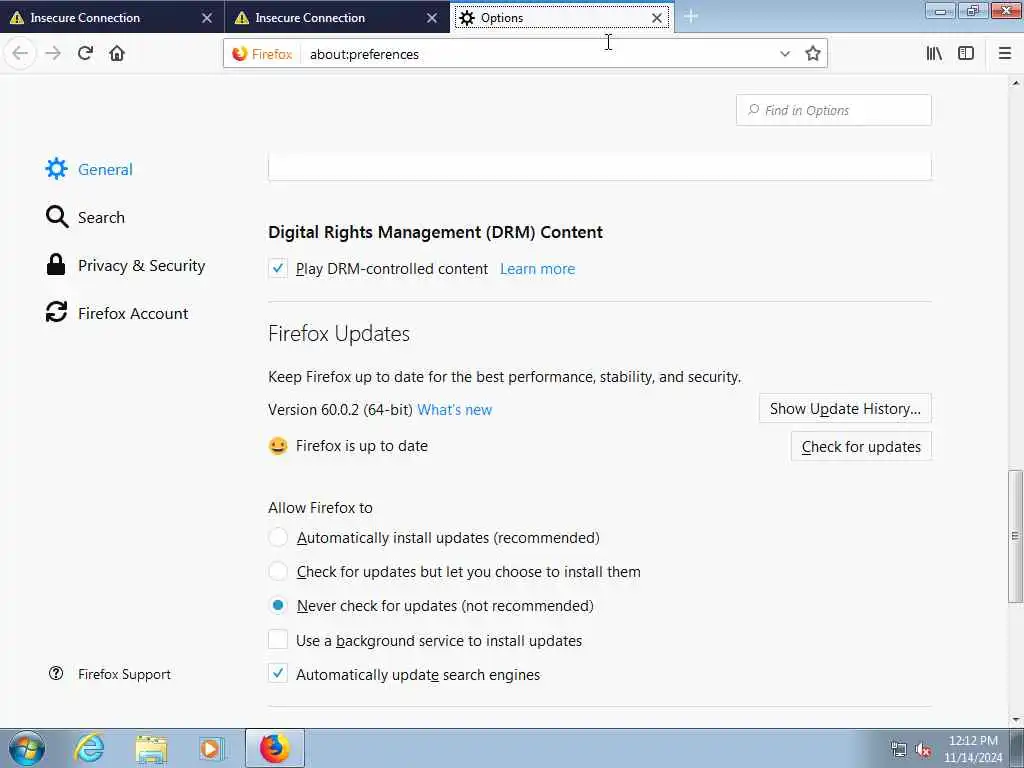
Task: Click the Privacy & Security lock icon
Action: [x=56, y=265]
